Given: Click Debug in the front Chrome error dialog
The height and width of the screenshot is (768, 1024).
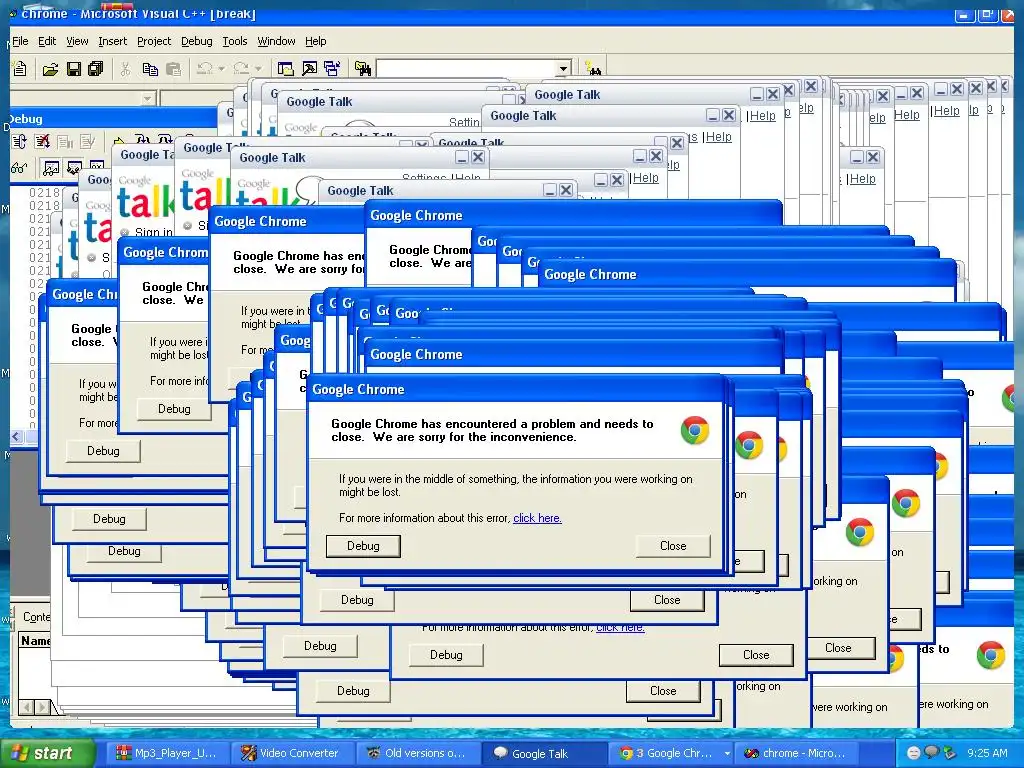Looking at the screenshot, I should tap(363, 546).
